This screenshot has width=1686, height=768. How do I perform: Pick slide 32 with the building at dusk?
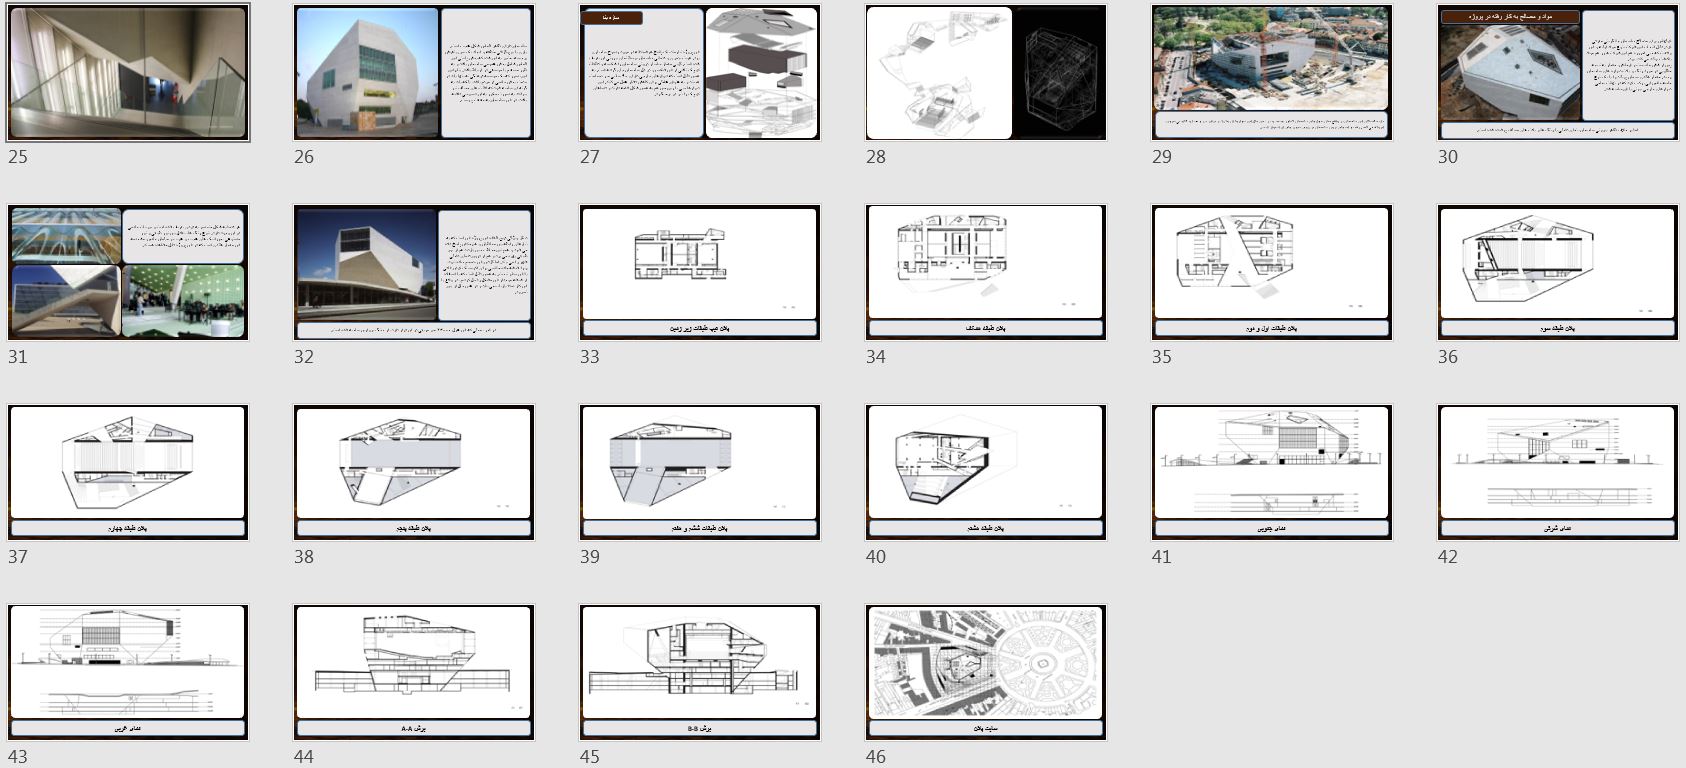[414, 273]
